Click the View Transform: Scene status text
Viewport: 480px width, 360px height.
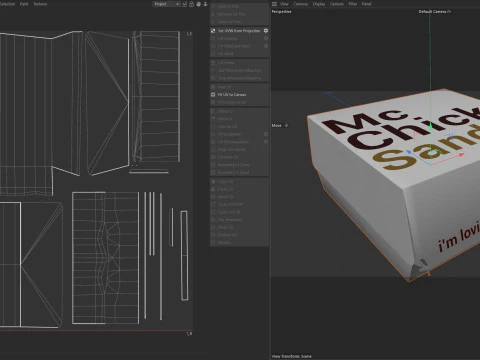291,356
